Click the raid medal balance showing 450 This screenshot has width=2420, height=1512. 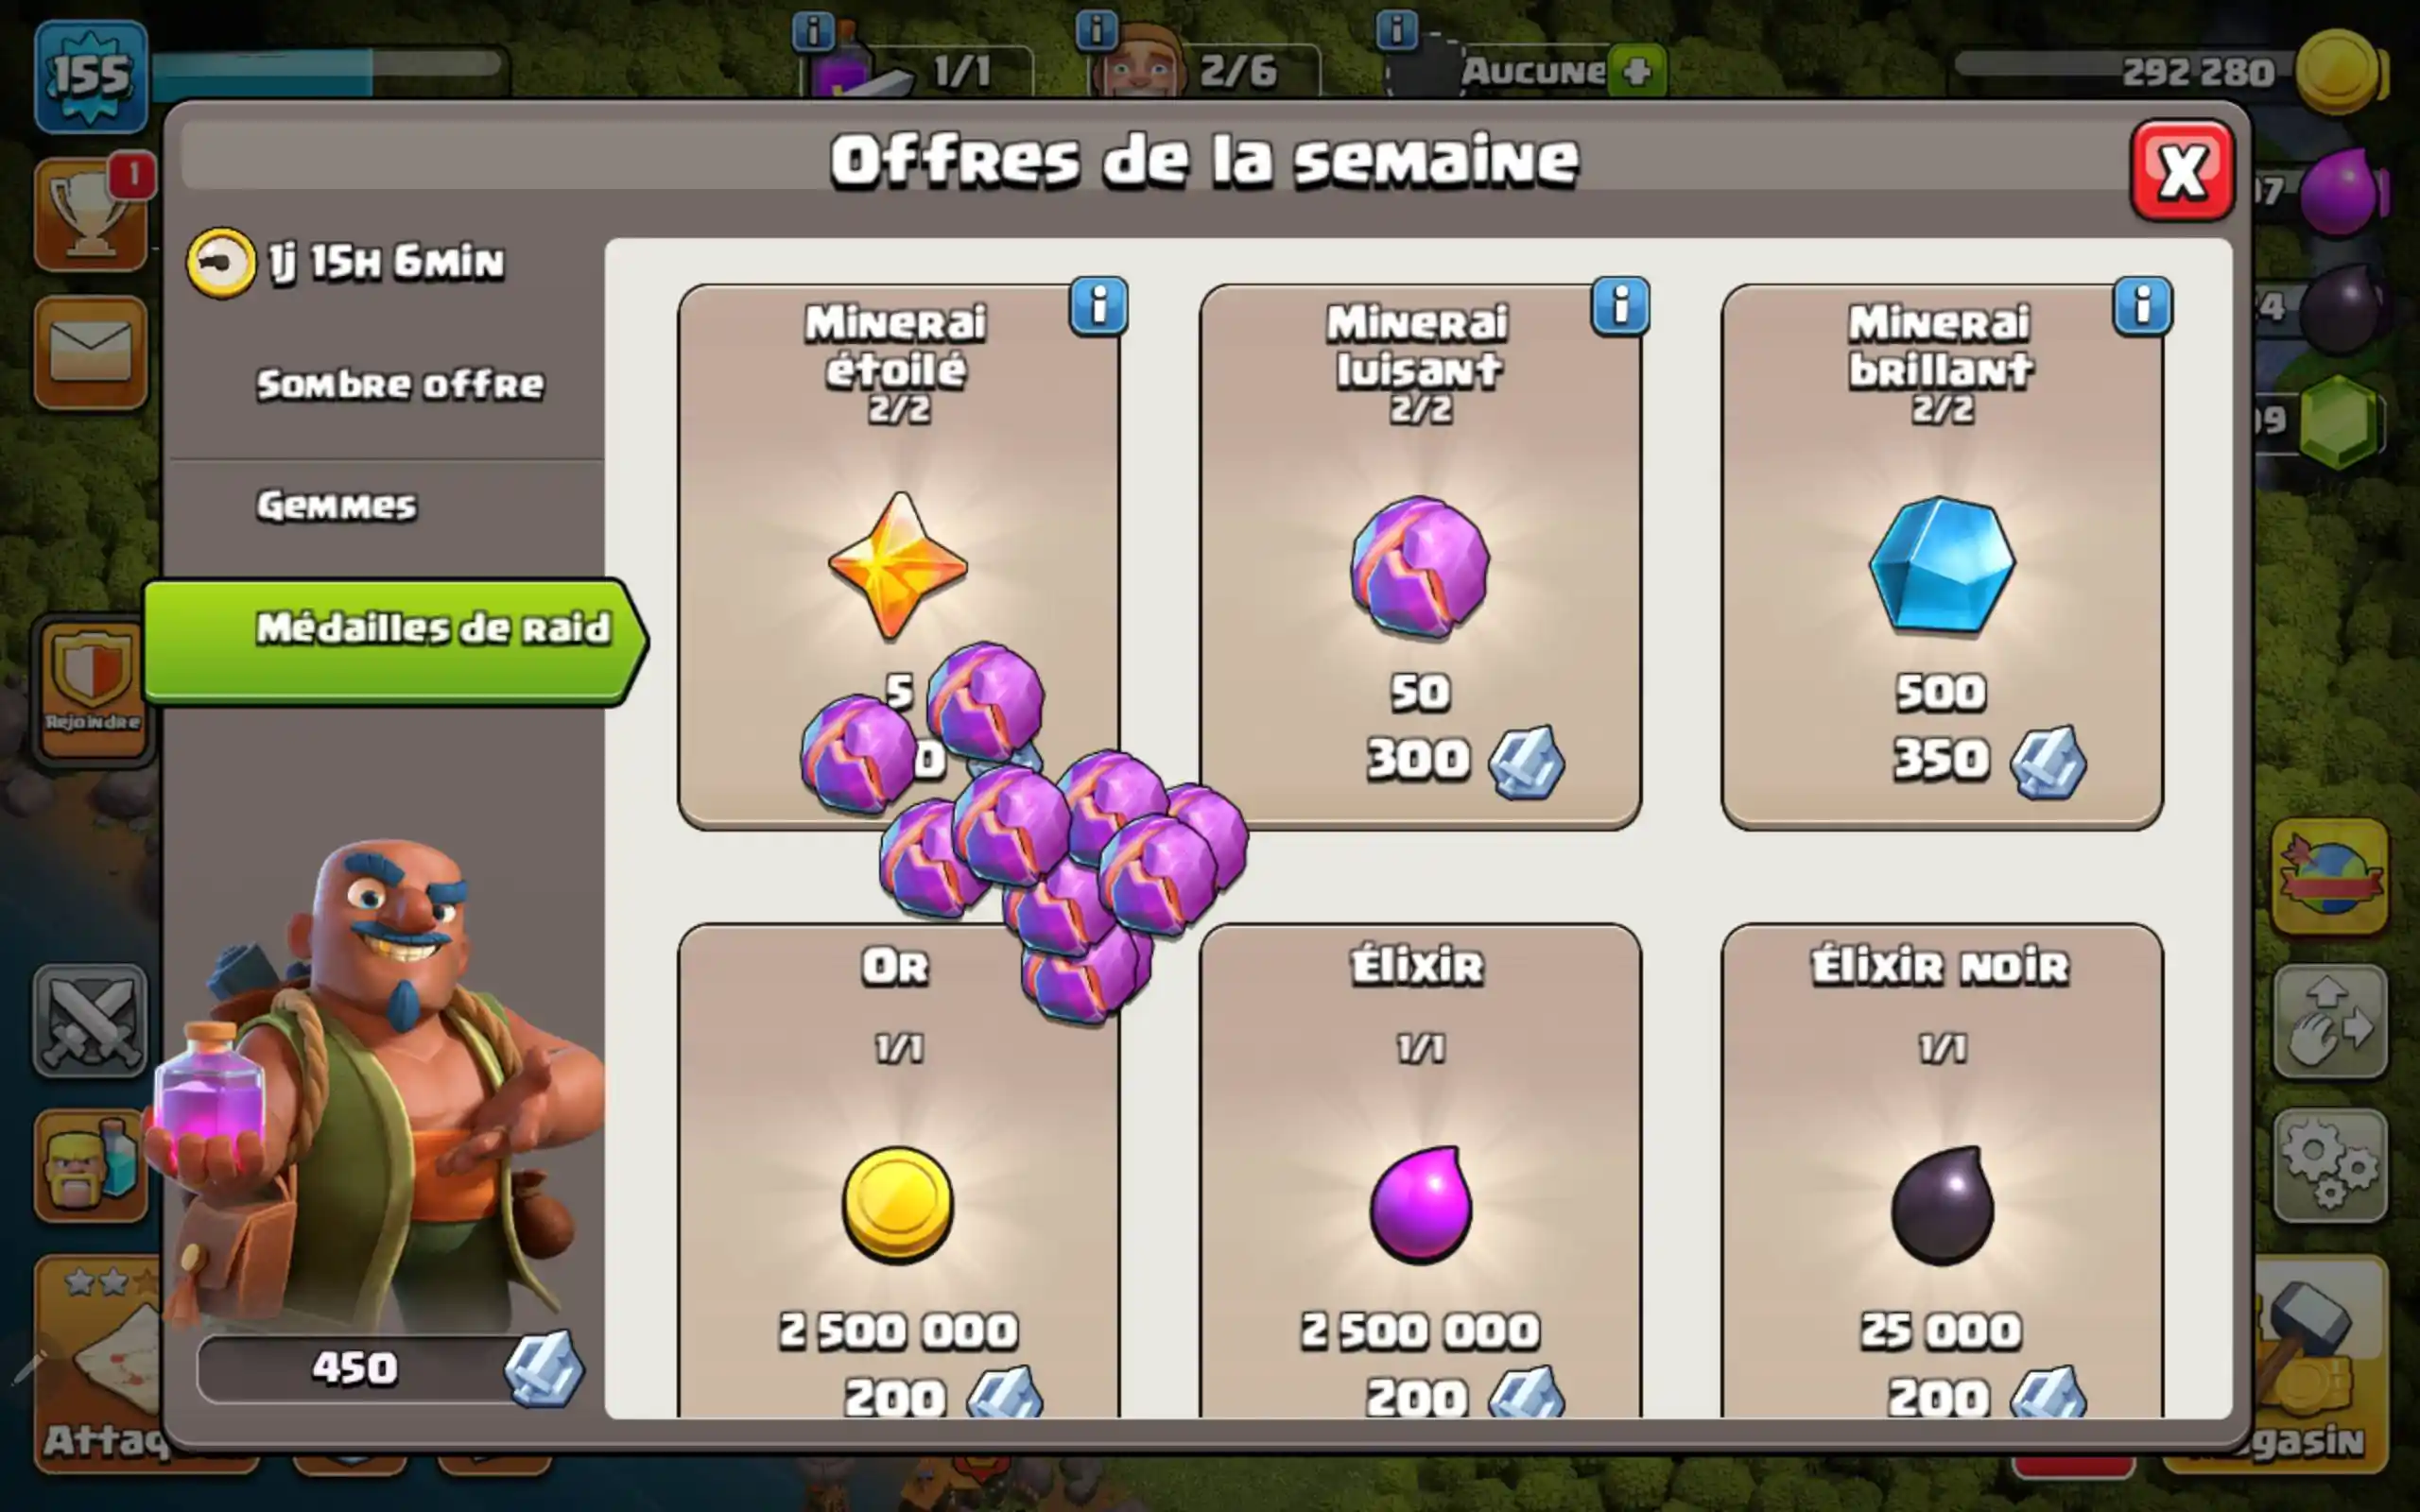click(390, 1368)
